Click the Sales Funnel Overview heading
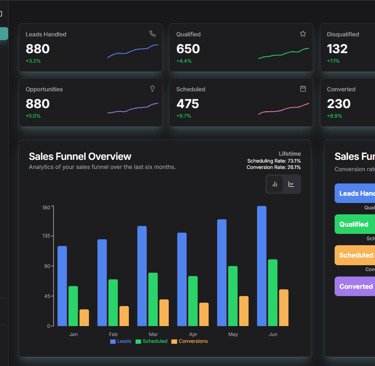The height and width of the screenshot is (366, 375). (80, 156)
